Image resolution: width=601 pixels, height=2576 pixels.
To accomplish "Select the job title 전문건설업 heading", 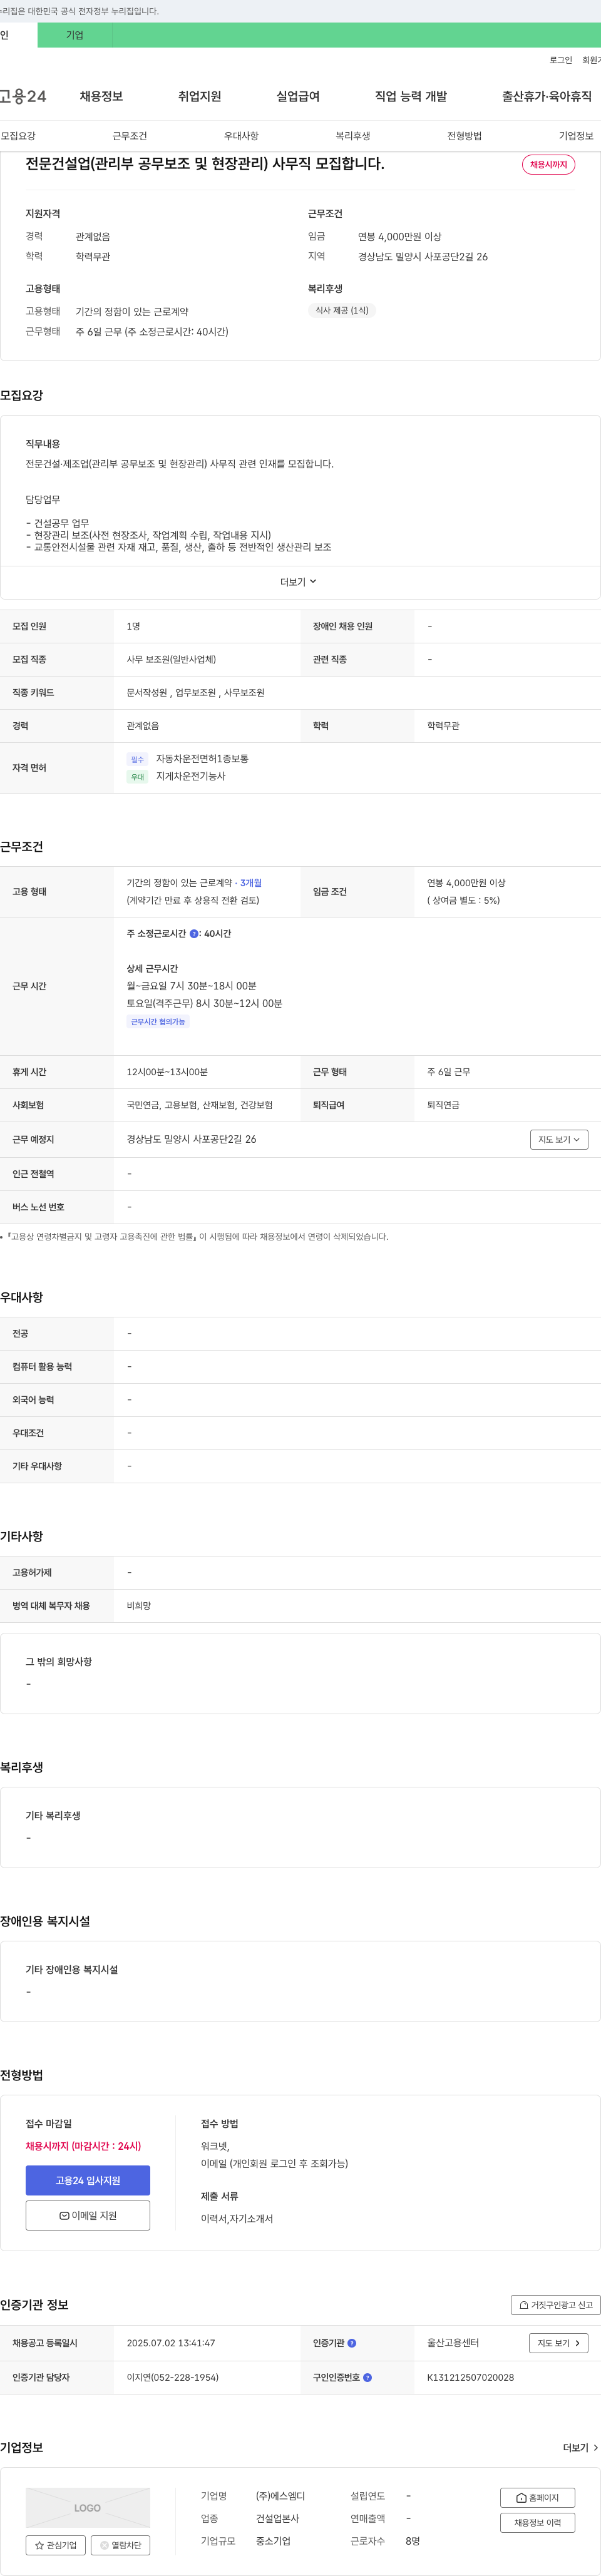I will pos(205,163).
